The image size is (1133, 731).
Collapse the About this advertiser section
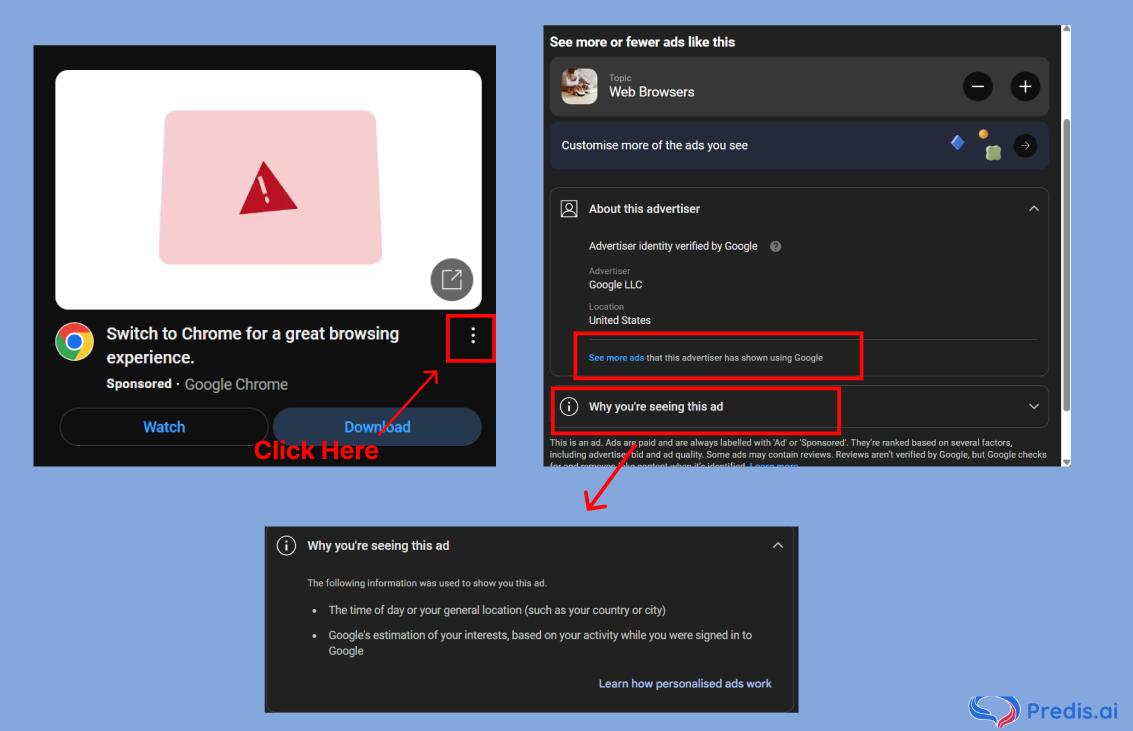tap(1034, 208)
